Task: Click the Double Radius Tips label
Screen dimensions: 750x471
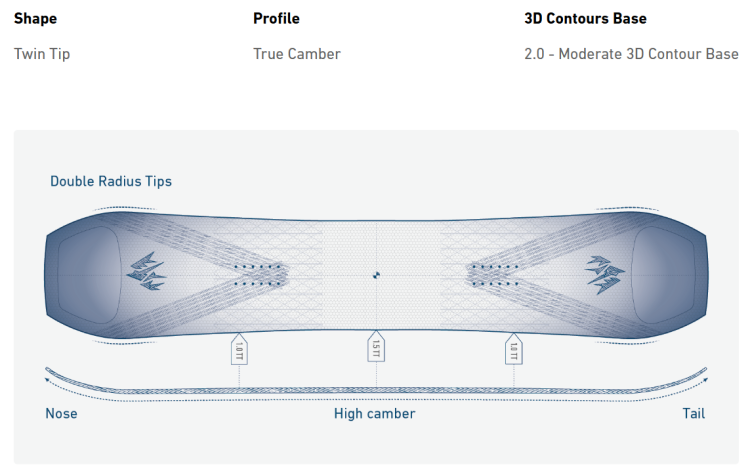Action: [x=111, y=181]
